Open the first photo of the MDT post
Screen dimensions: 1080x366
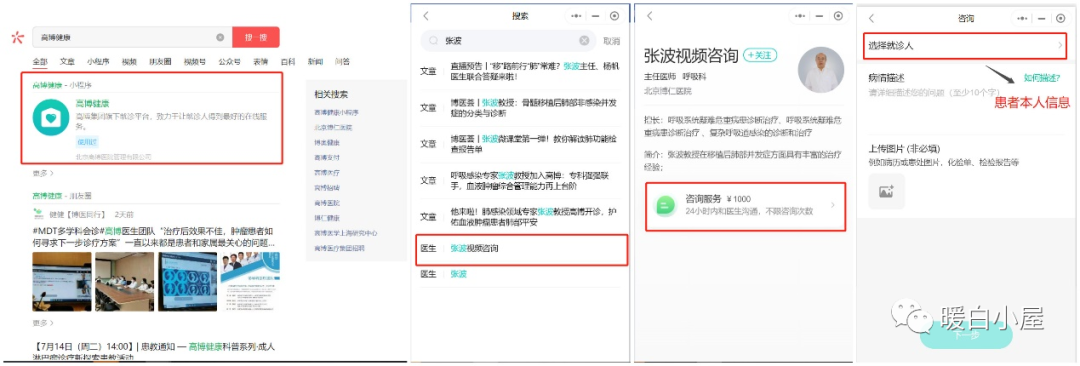[62, 281]
